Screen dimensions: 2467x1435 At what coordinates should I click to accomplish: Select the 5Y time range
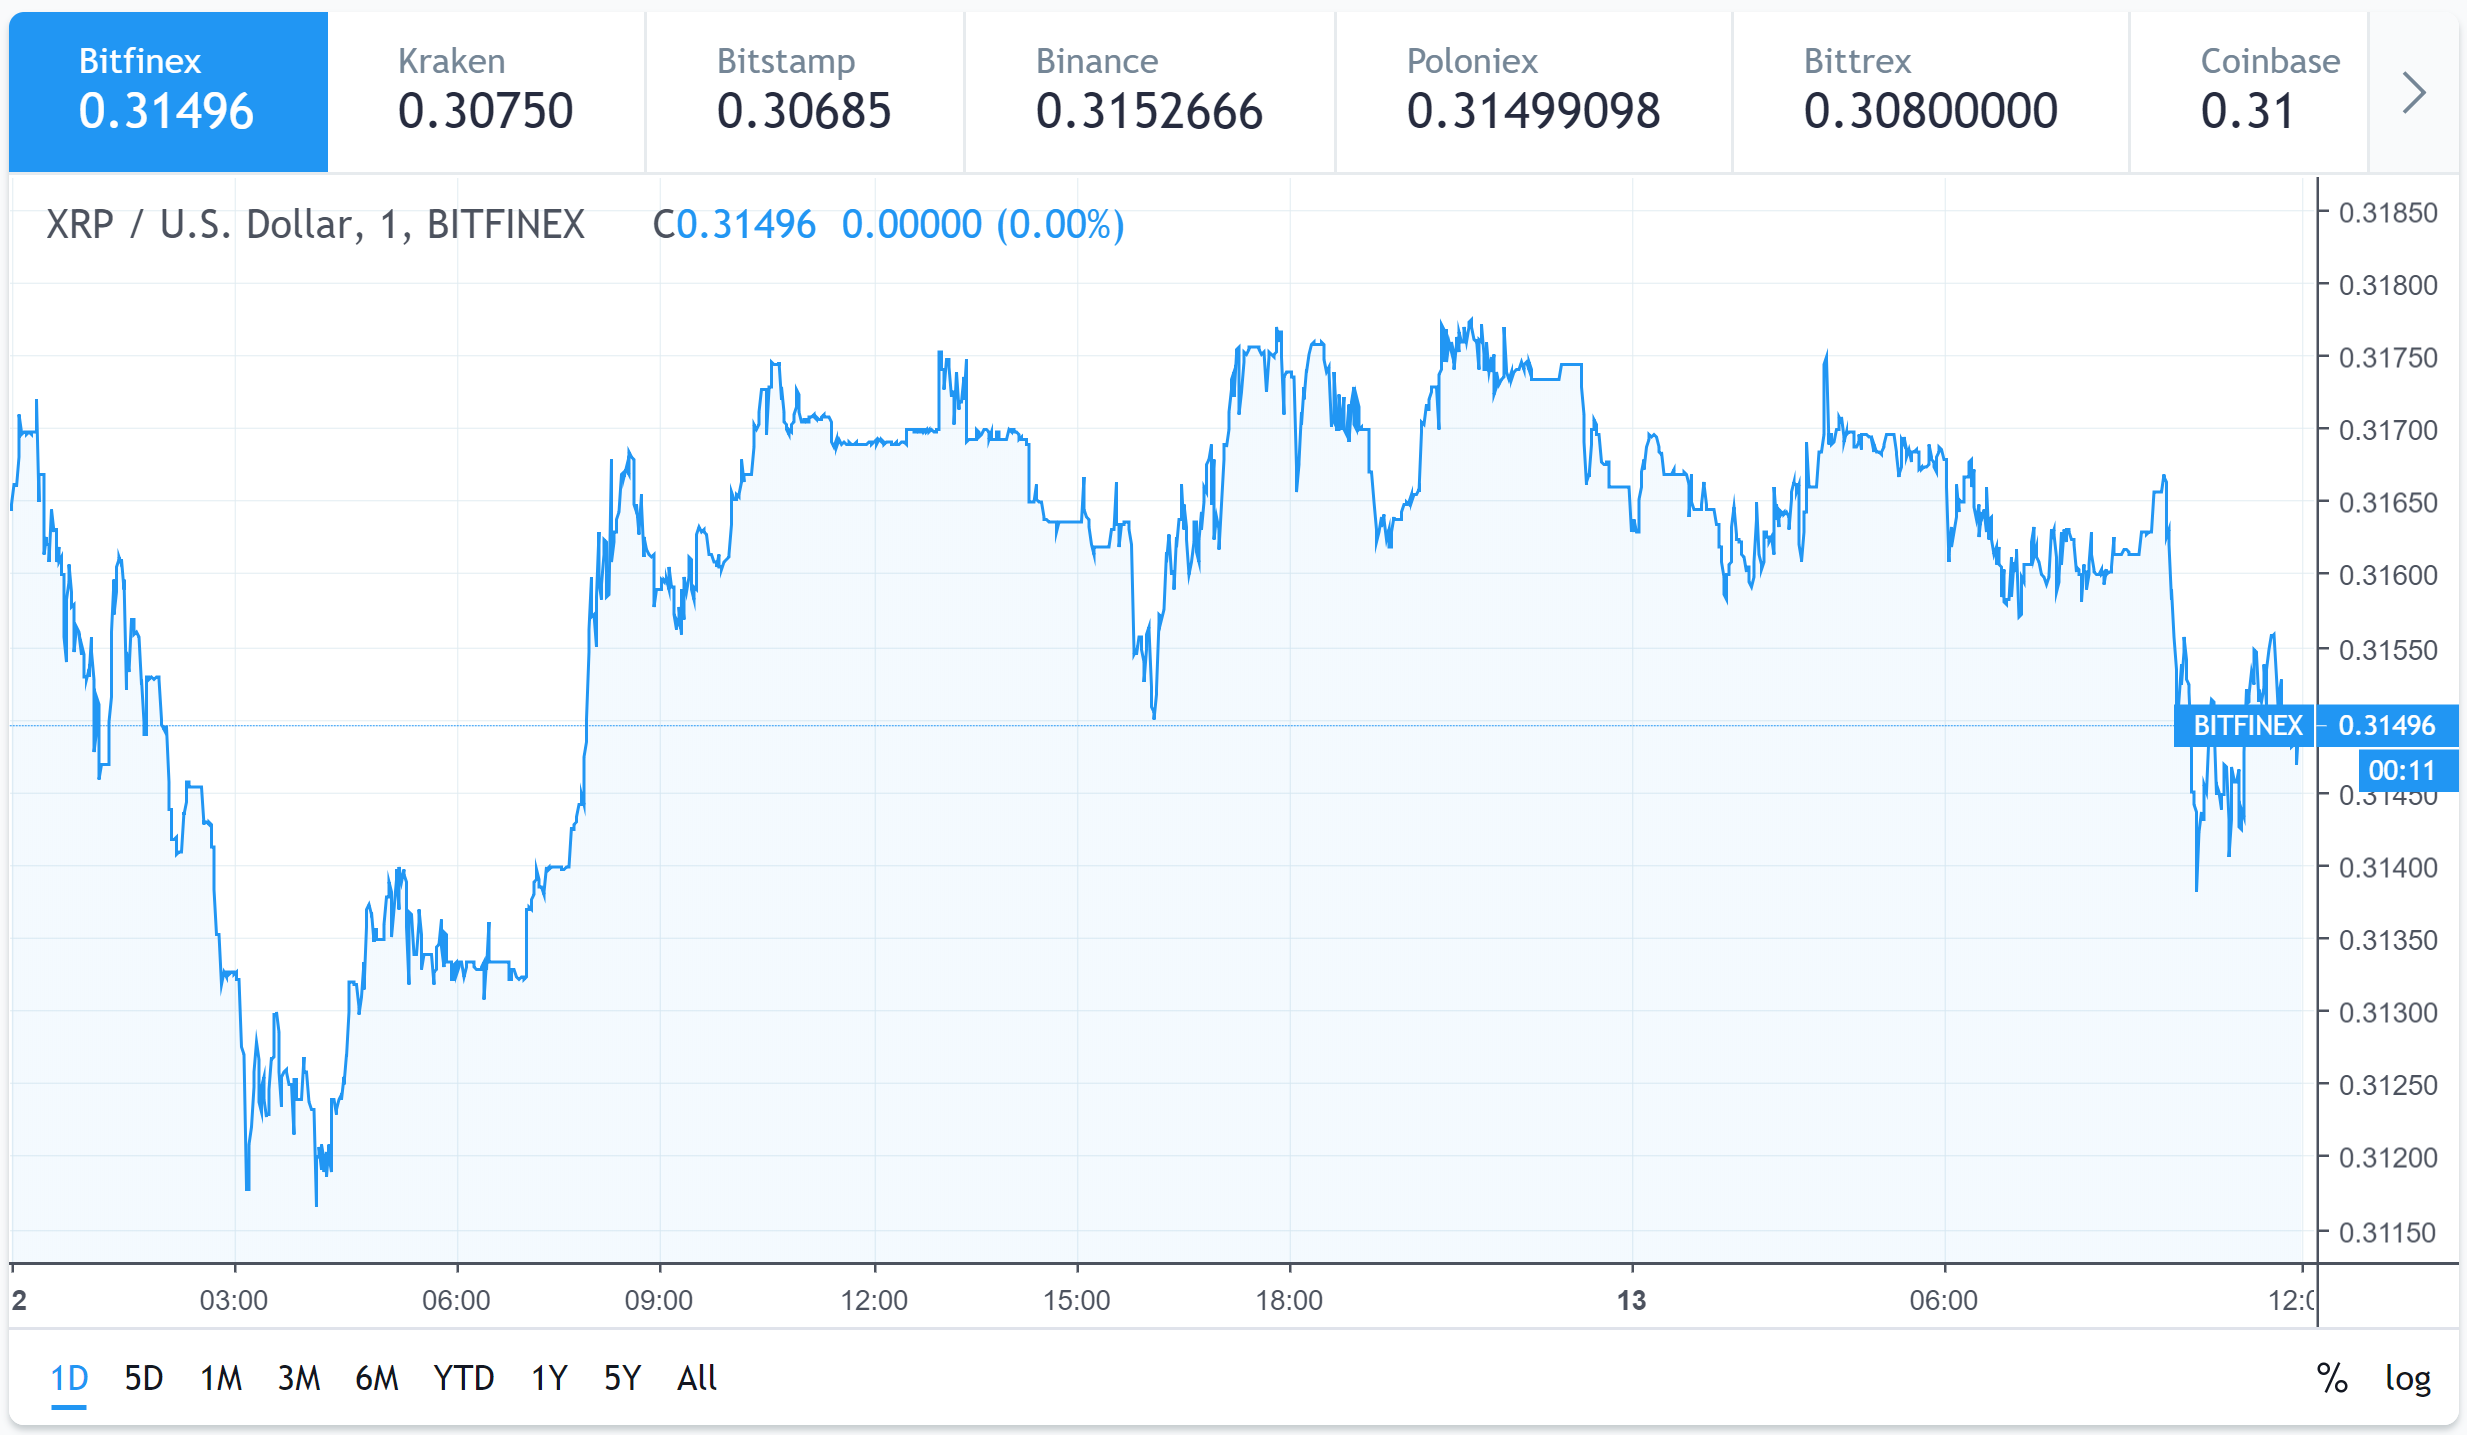pos(622,1378)
